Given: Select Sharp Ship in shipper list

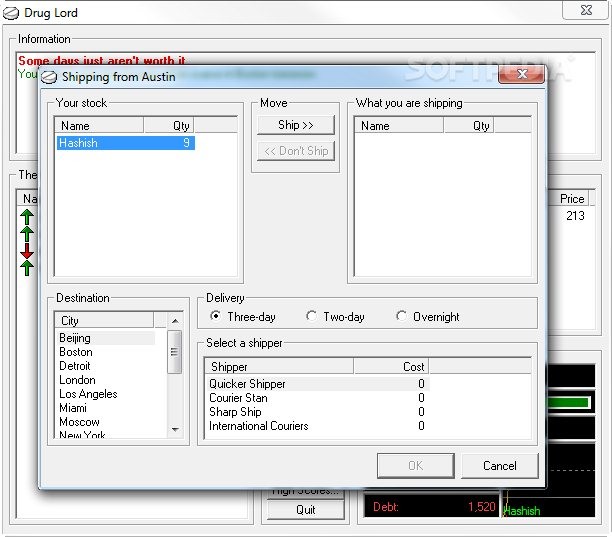Looking at the screenshot, I should pyautogui.click(x=317, y=412).
